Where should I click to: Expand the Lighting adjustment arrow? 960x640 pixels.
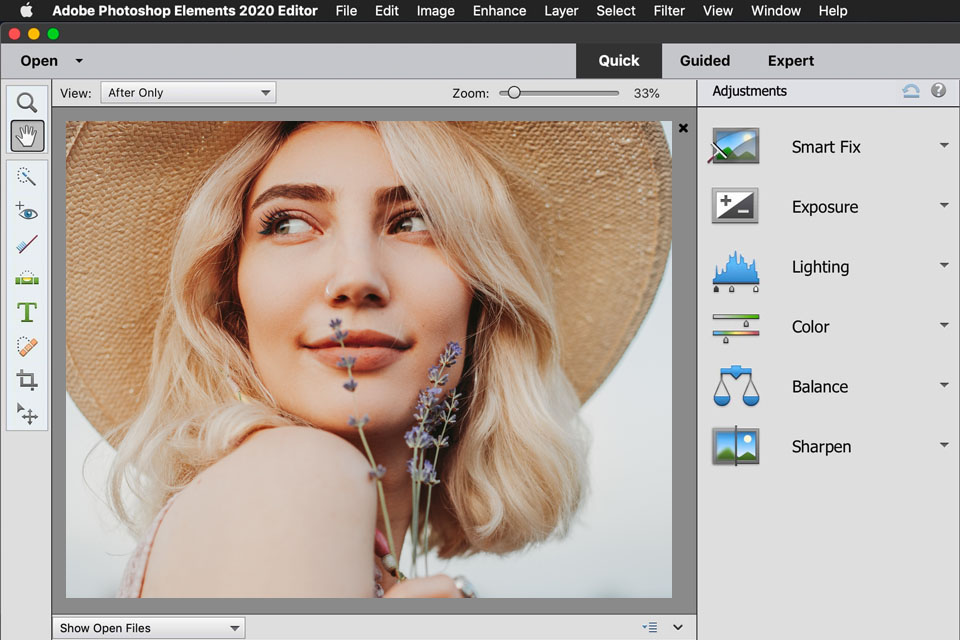[944, 265]
